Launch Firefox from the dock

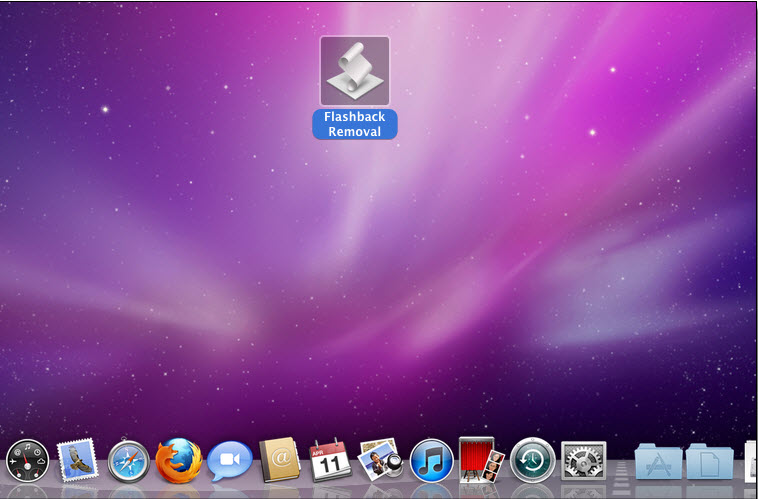pyautogui.click(x=179, y=460)
